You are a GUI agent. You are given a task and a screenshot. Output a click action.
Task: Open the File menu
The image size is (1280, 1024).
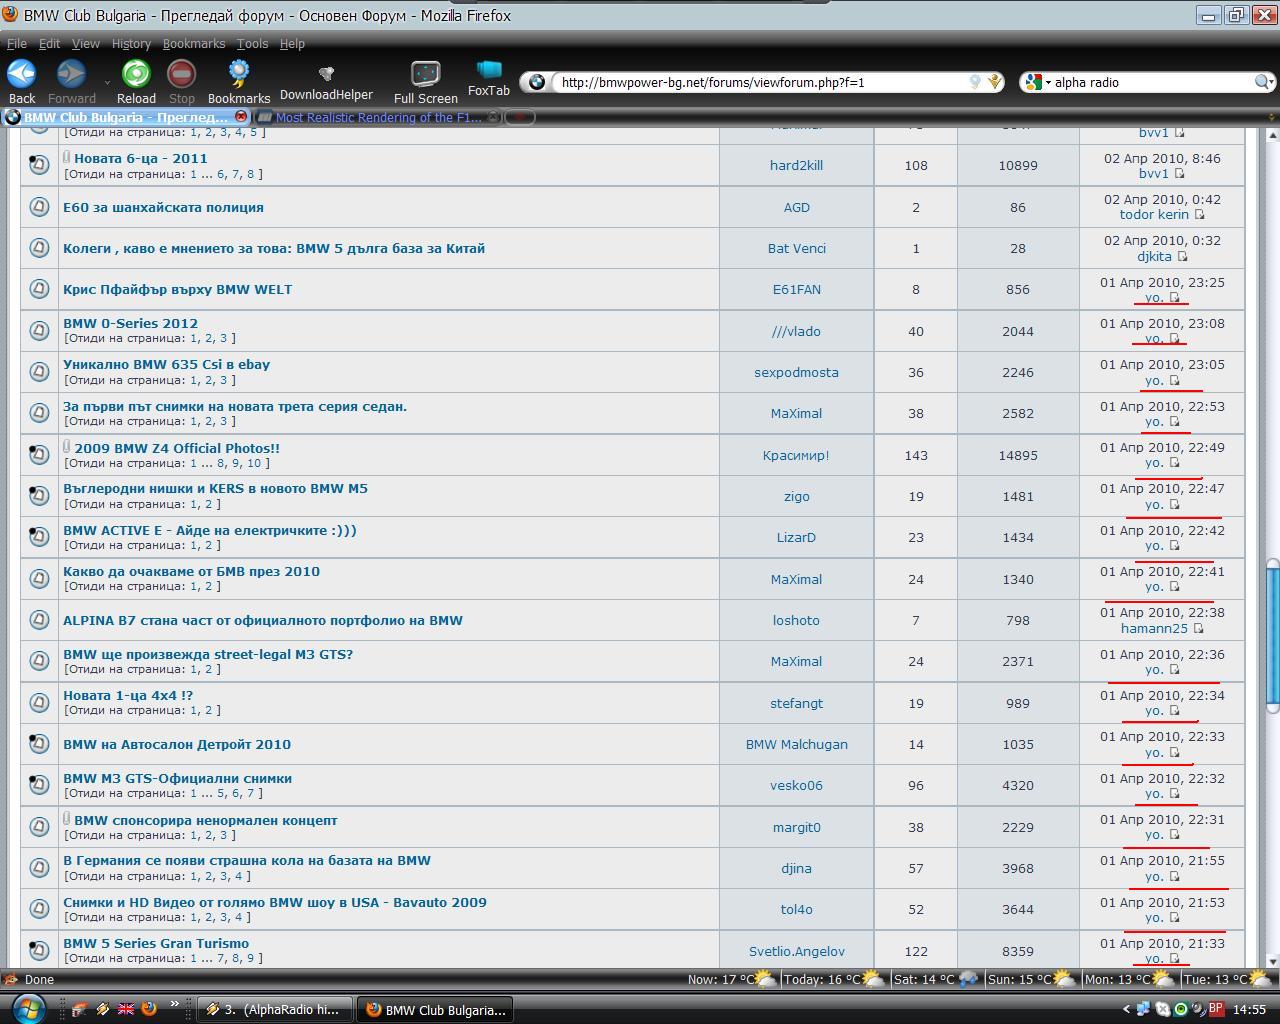(17, 43)
